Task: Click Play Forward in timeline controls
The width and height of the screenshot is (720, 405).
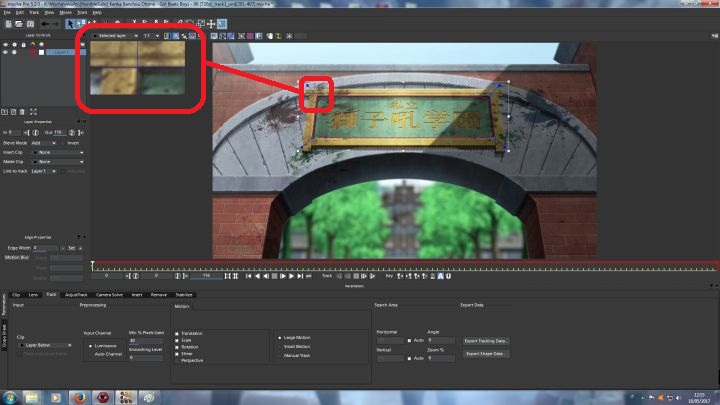Action: 291,276
